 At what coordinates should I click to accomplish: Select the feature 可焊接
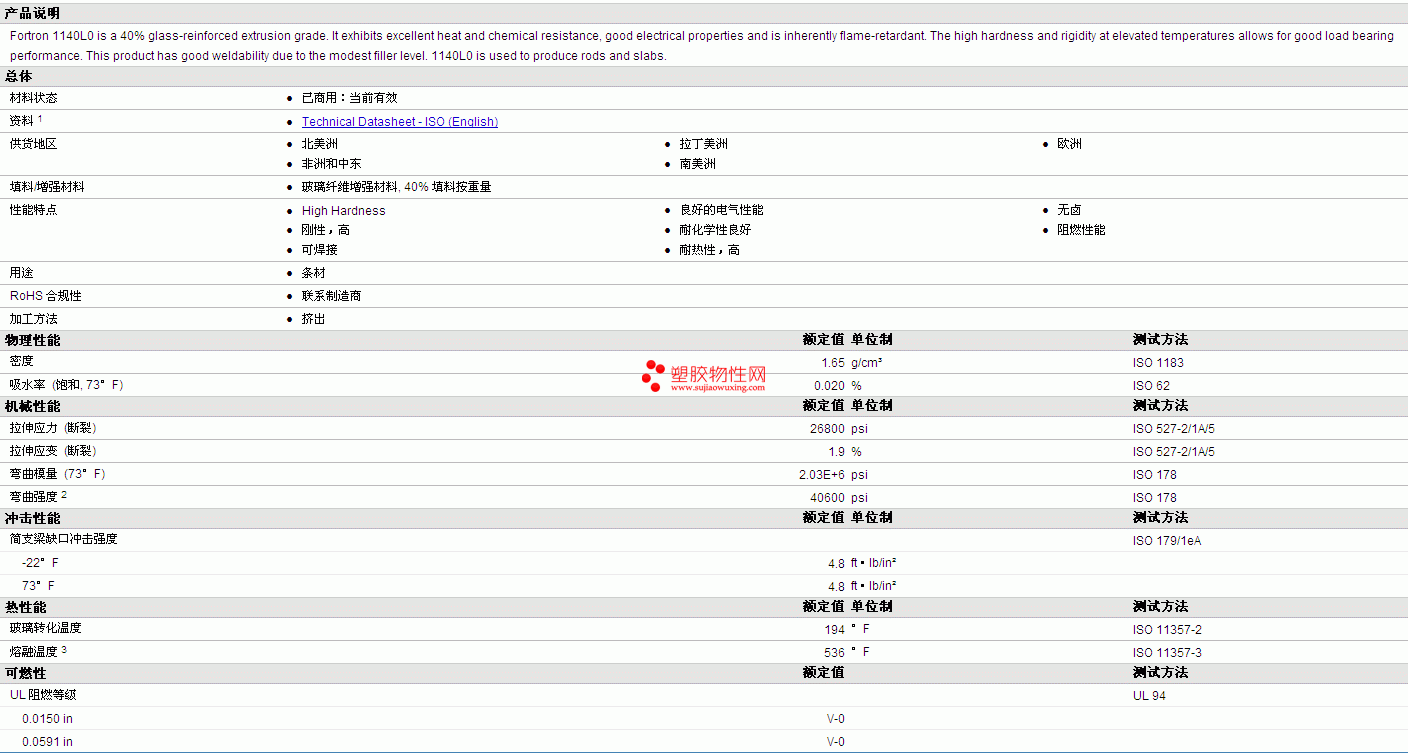click(x=320, y=250)
